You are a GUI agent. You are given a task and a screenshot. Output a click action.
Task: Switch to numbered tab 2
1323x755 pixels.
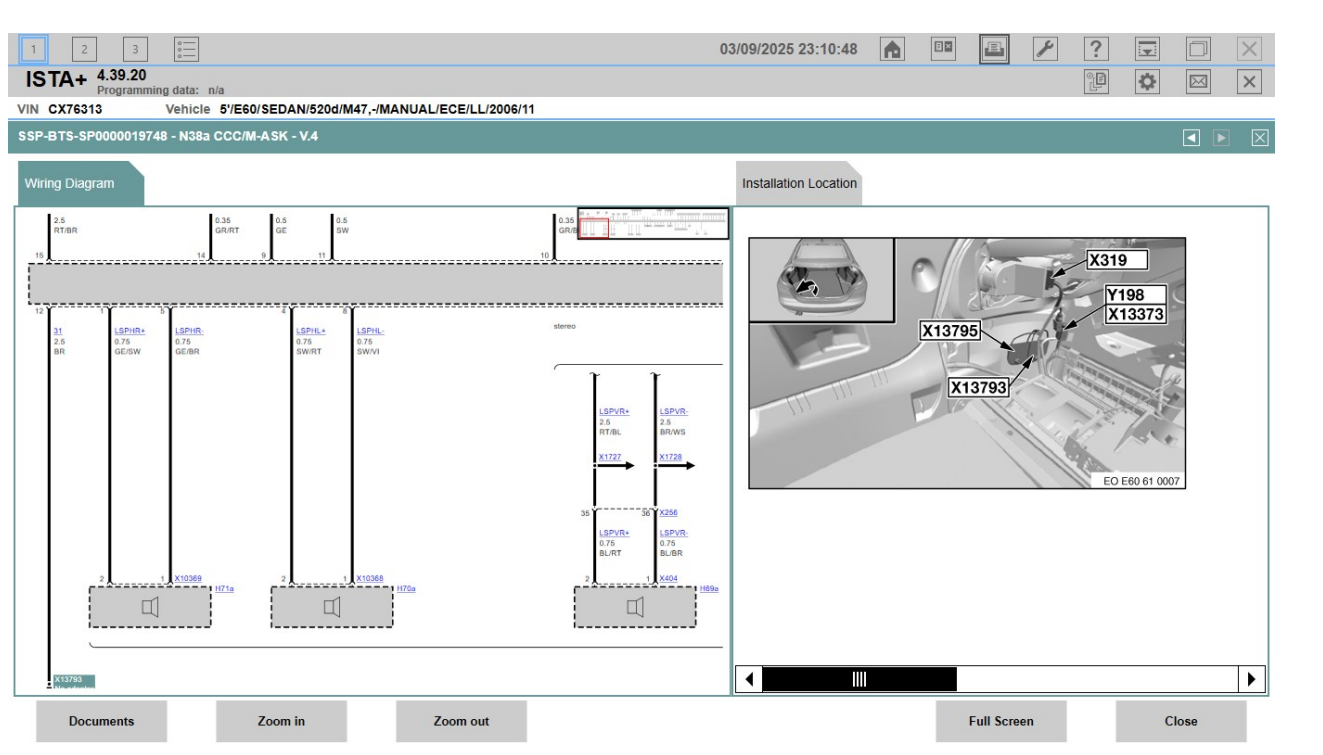(85, 48)
